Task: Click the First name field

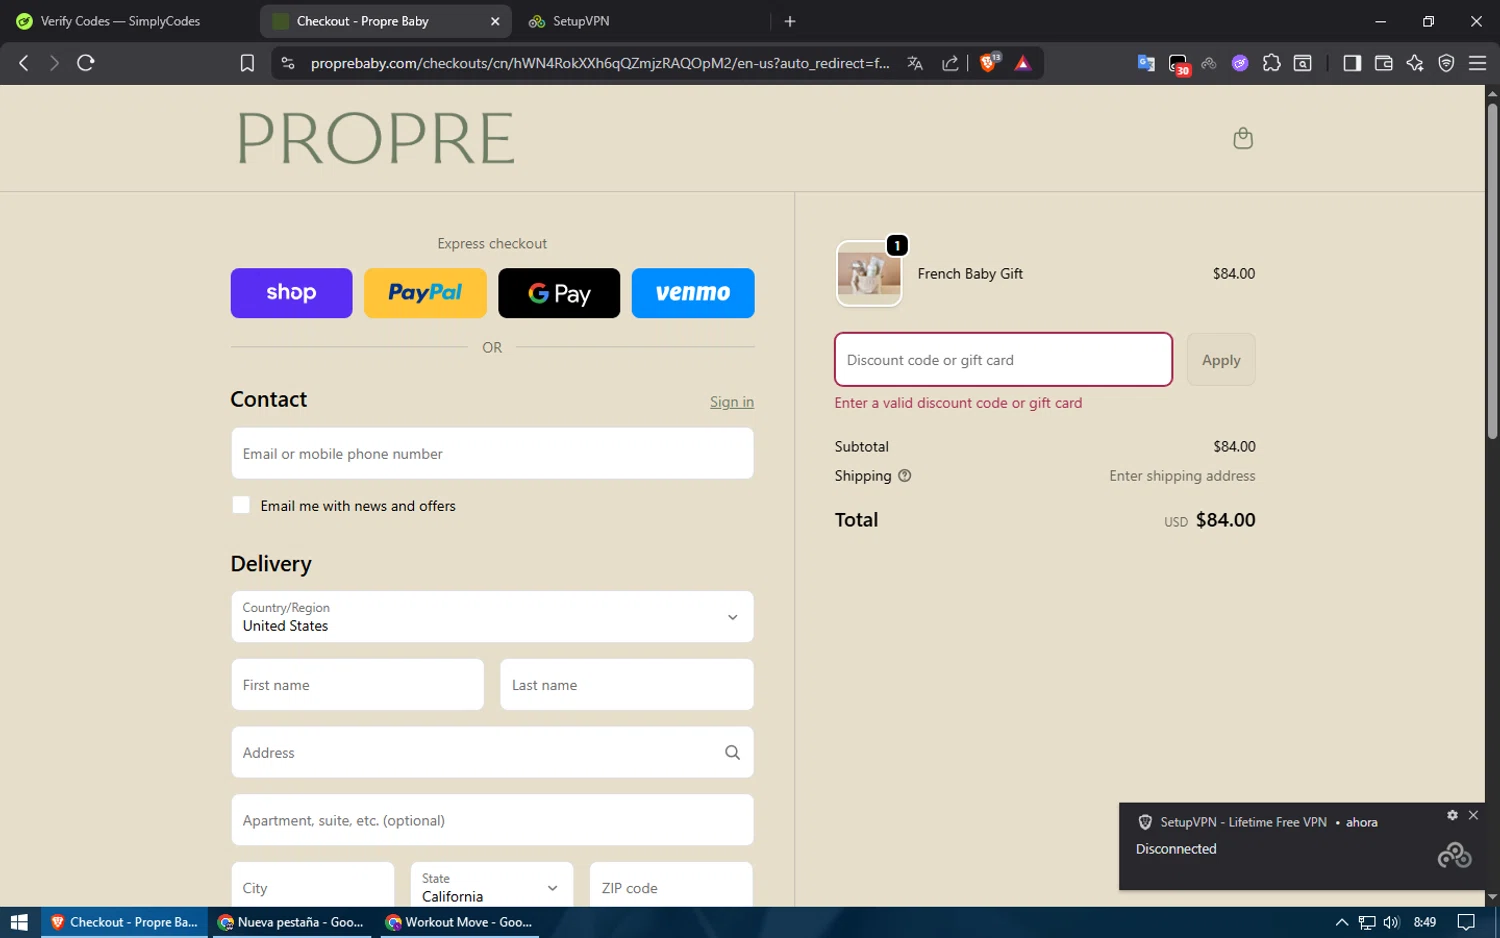Action: [x=357, y=685]
